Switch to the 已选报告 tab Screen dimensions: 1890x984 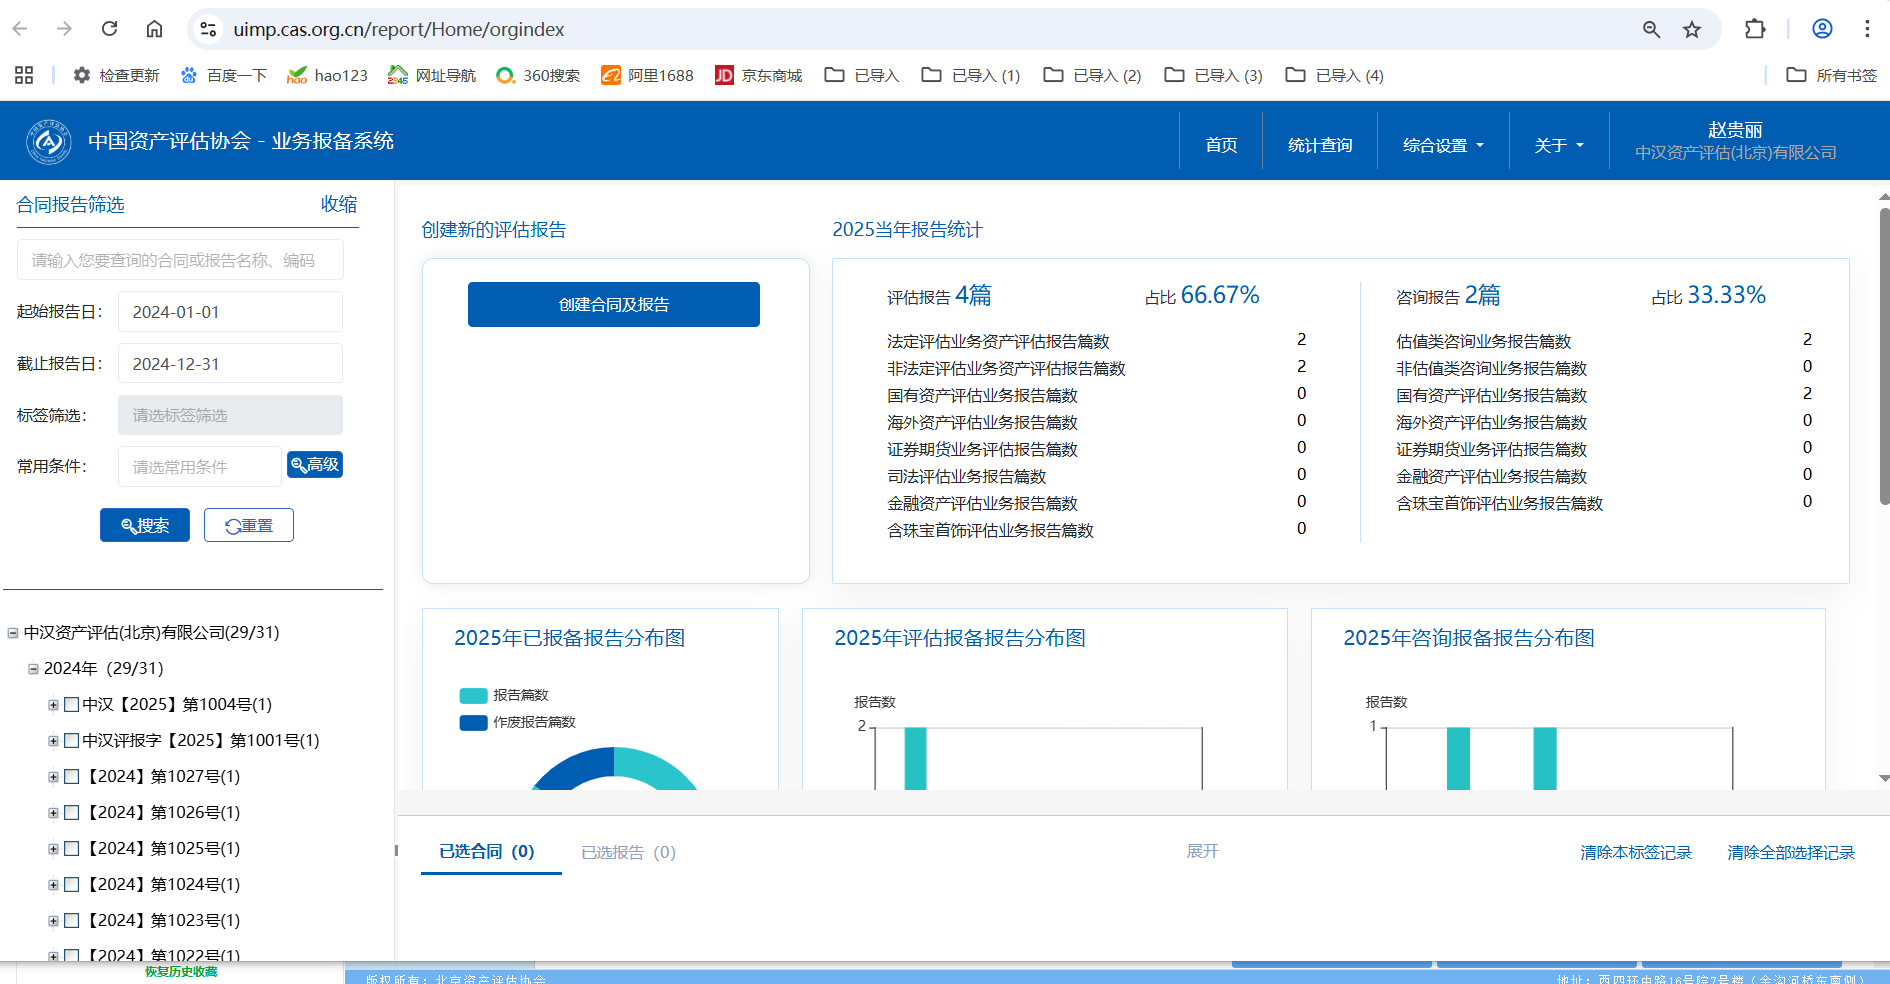pyautogui.click(x=628, y=852)
